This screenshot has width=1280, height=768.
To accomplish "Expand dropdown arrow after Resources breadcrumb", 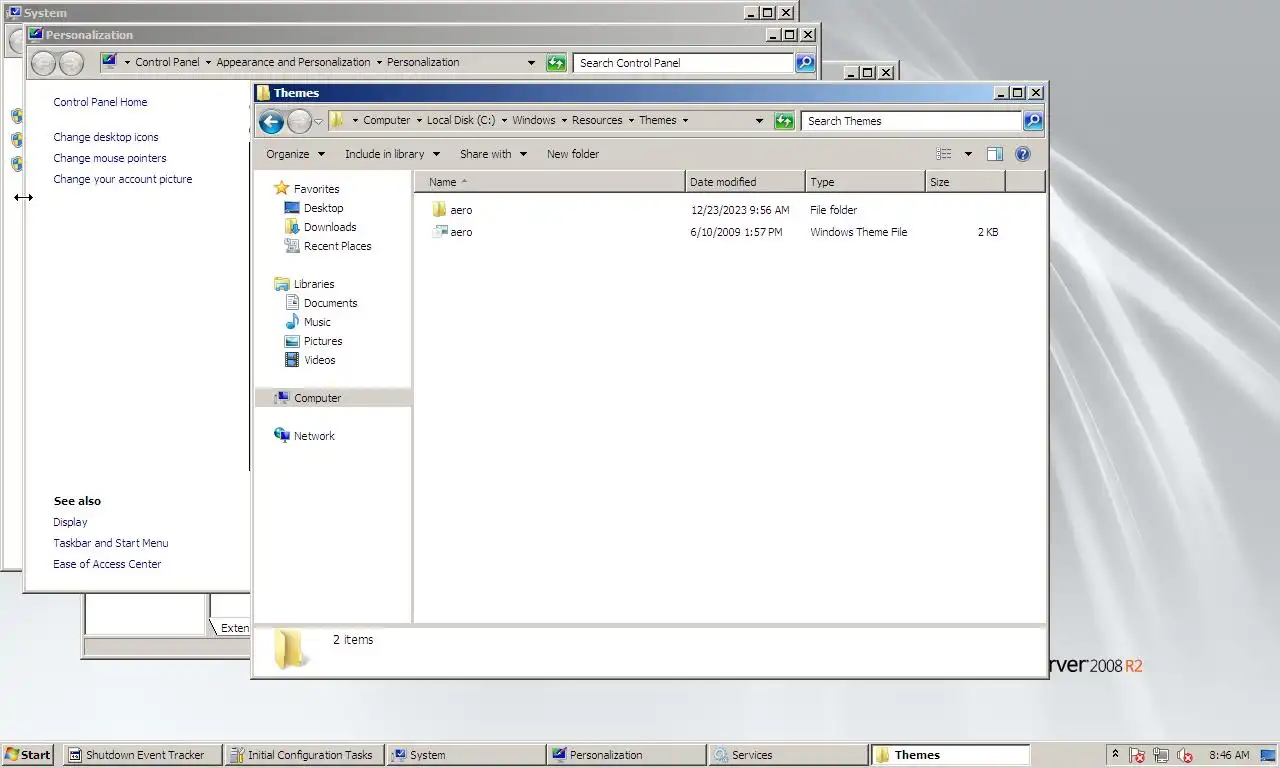I will tap(631, 121).
